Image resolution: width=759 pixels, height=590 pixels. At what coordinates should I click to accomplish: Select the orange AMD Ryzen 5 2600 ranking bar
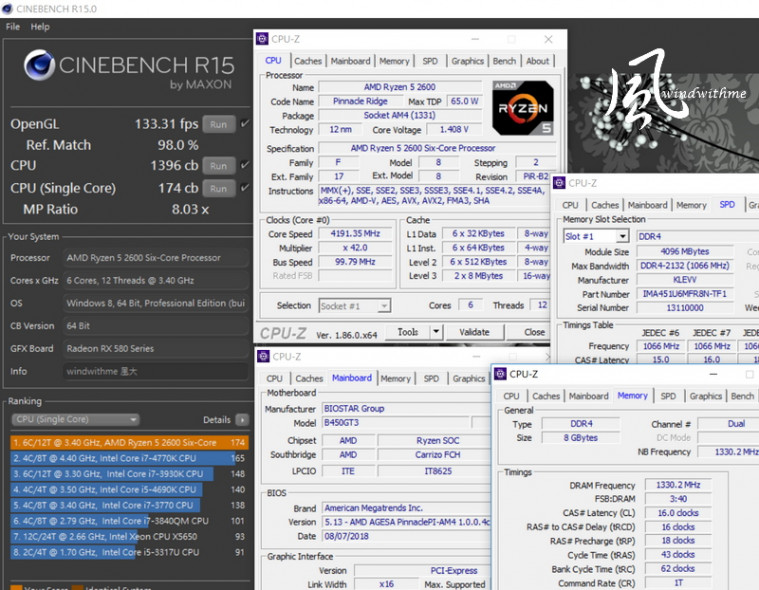tap(128, 442)
